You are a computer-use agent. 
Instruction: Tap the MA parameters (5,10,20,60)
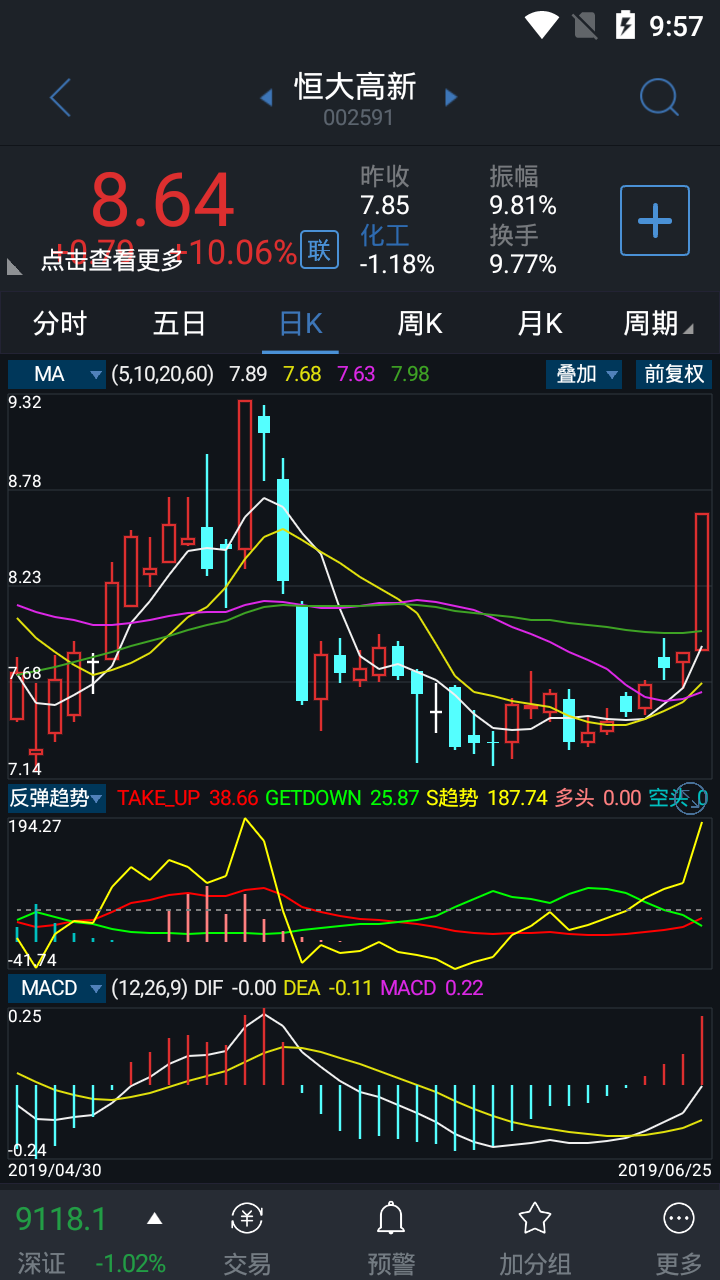[163, 374]
